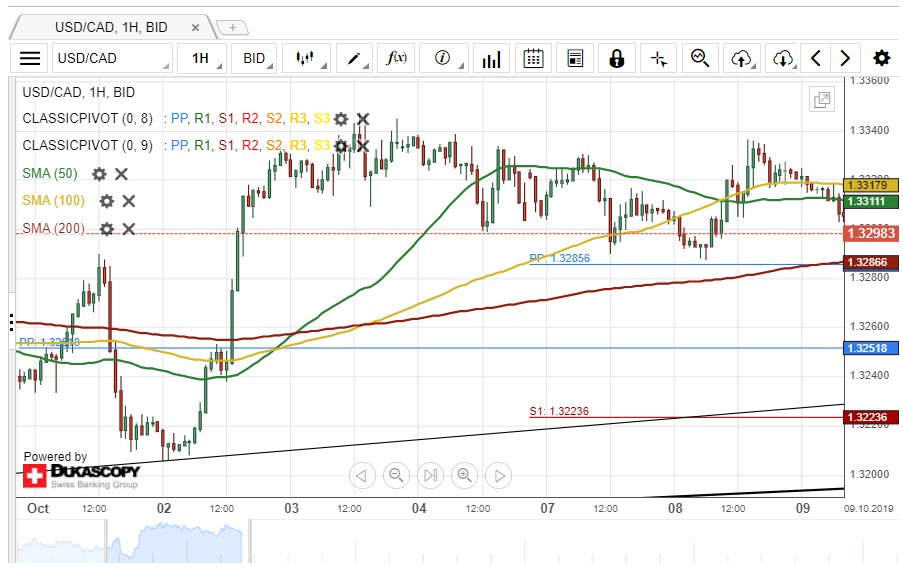
Task: Remove the SMA (200) indicator
Action: 128,229
